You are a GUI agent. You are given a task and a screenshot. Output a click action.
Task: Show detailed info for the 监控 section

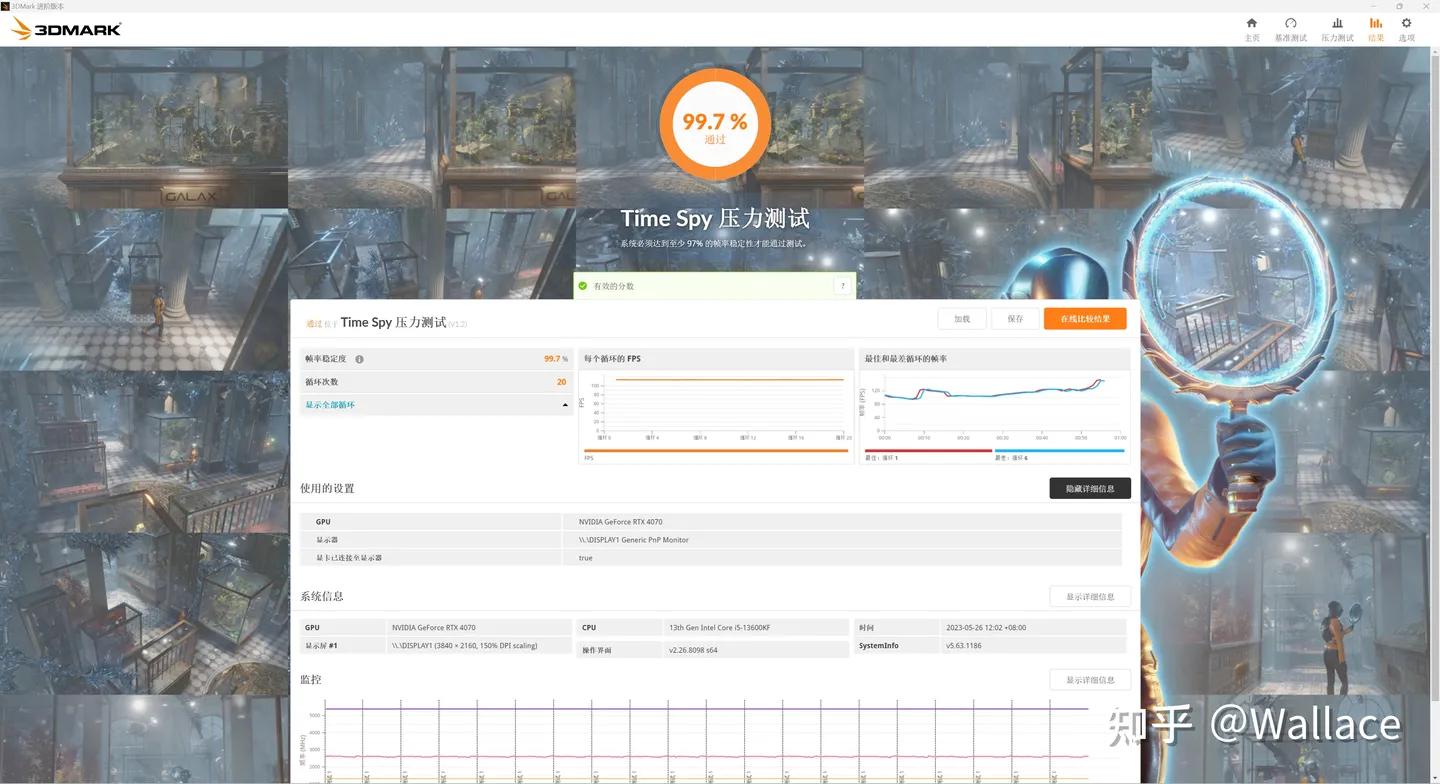point(1089,679)
